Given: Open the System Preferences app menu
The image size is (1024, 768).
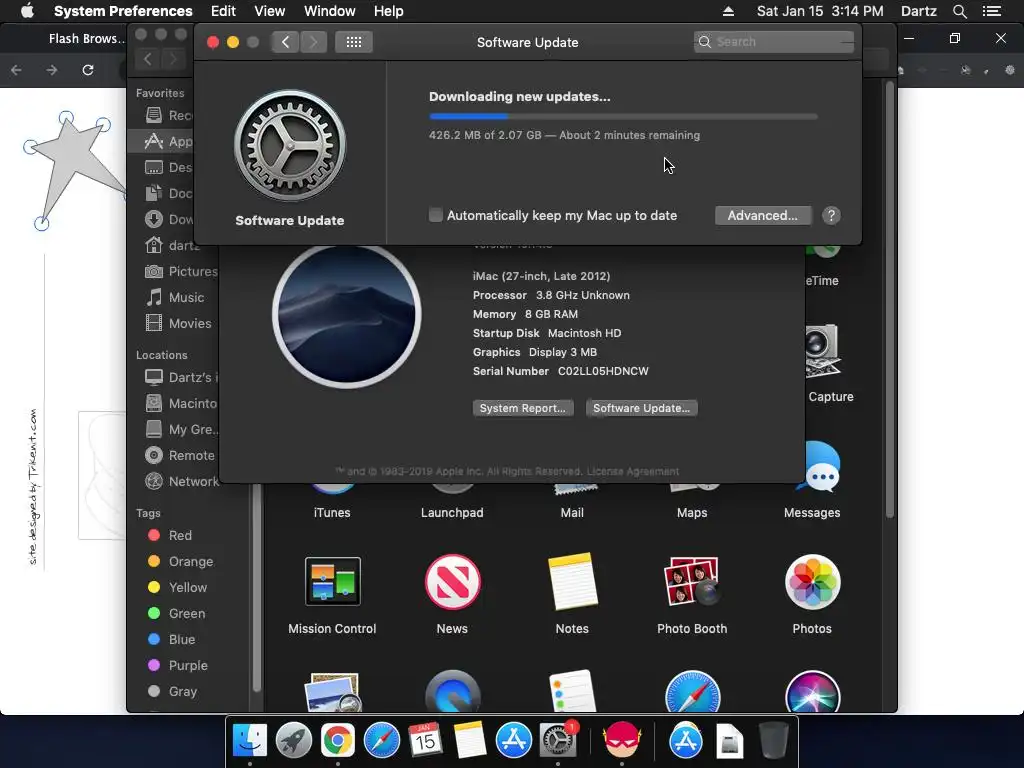Looking at the screenshot, I should click(123, 11).
